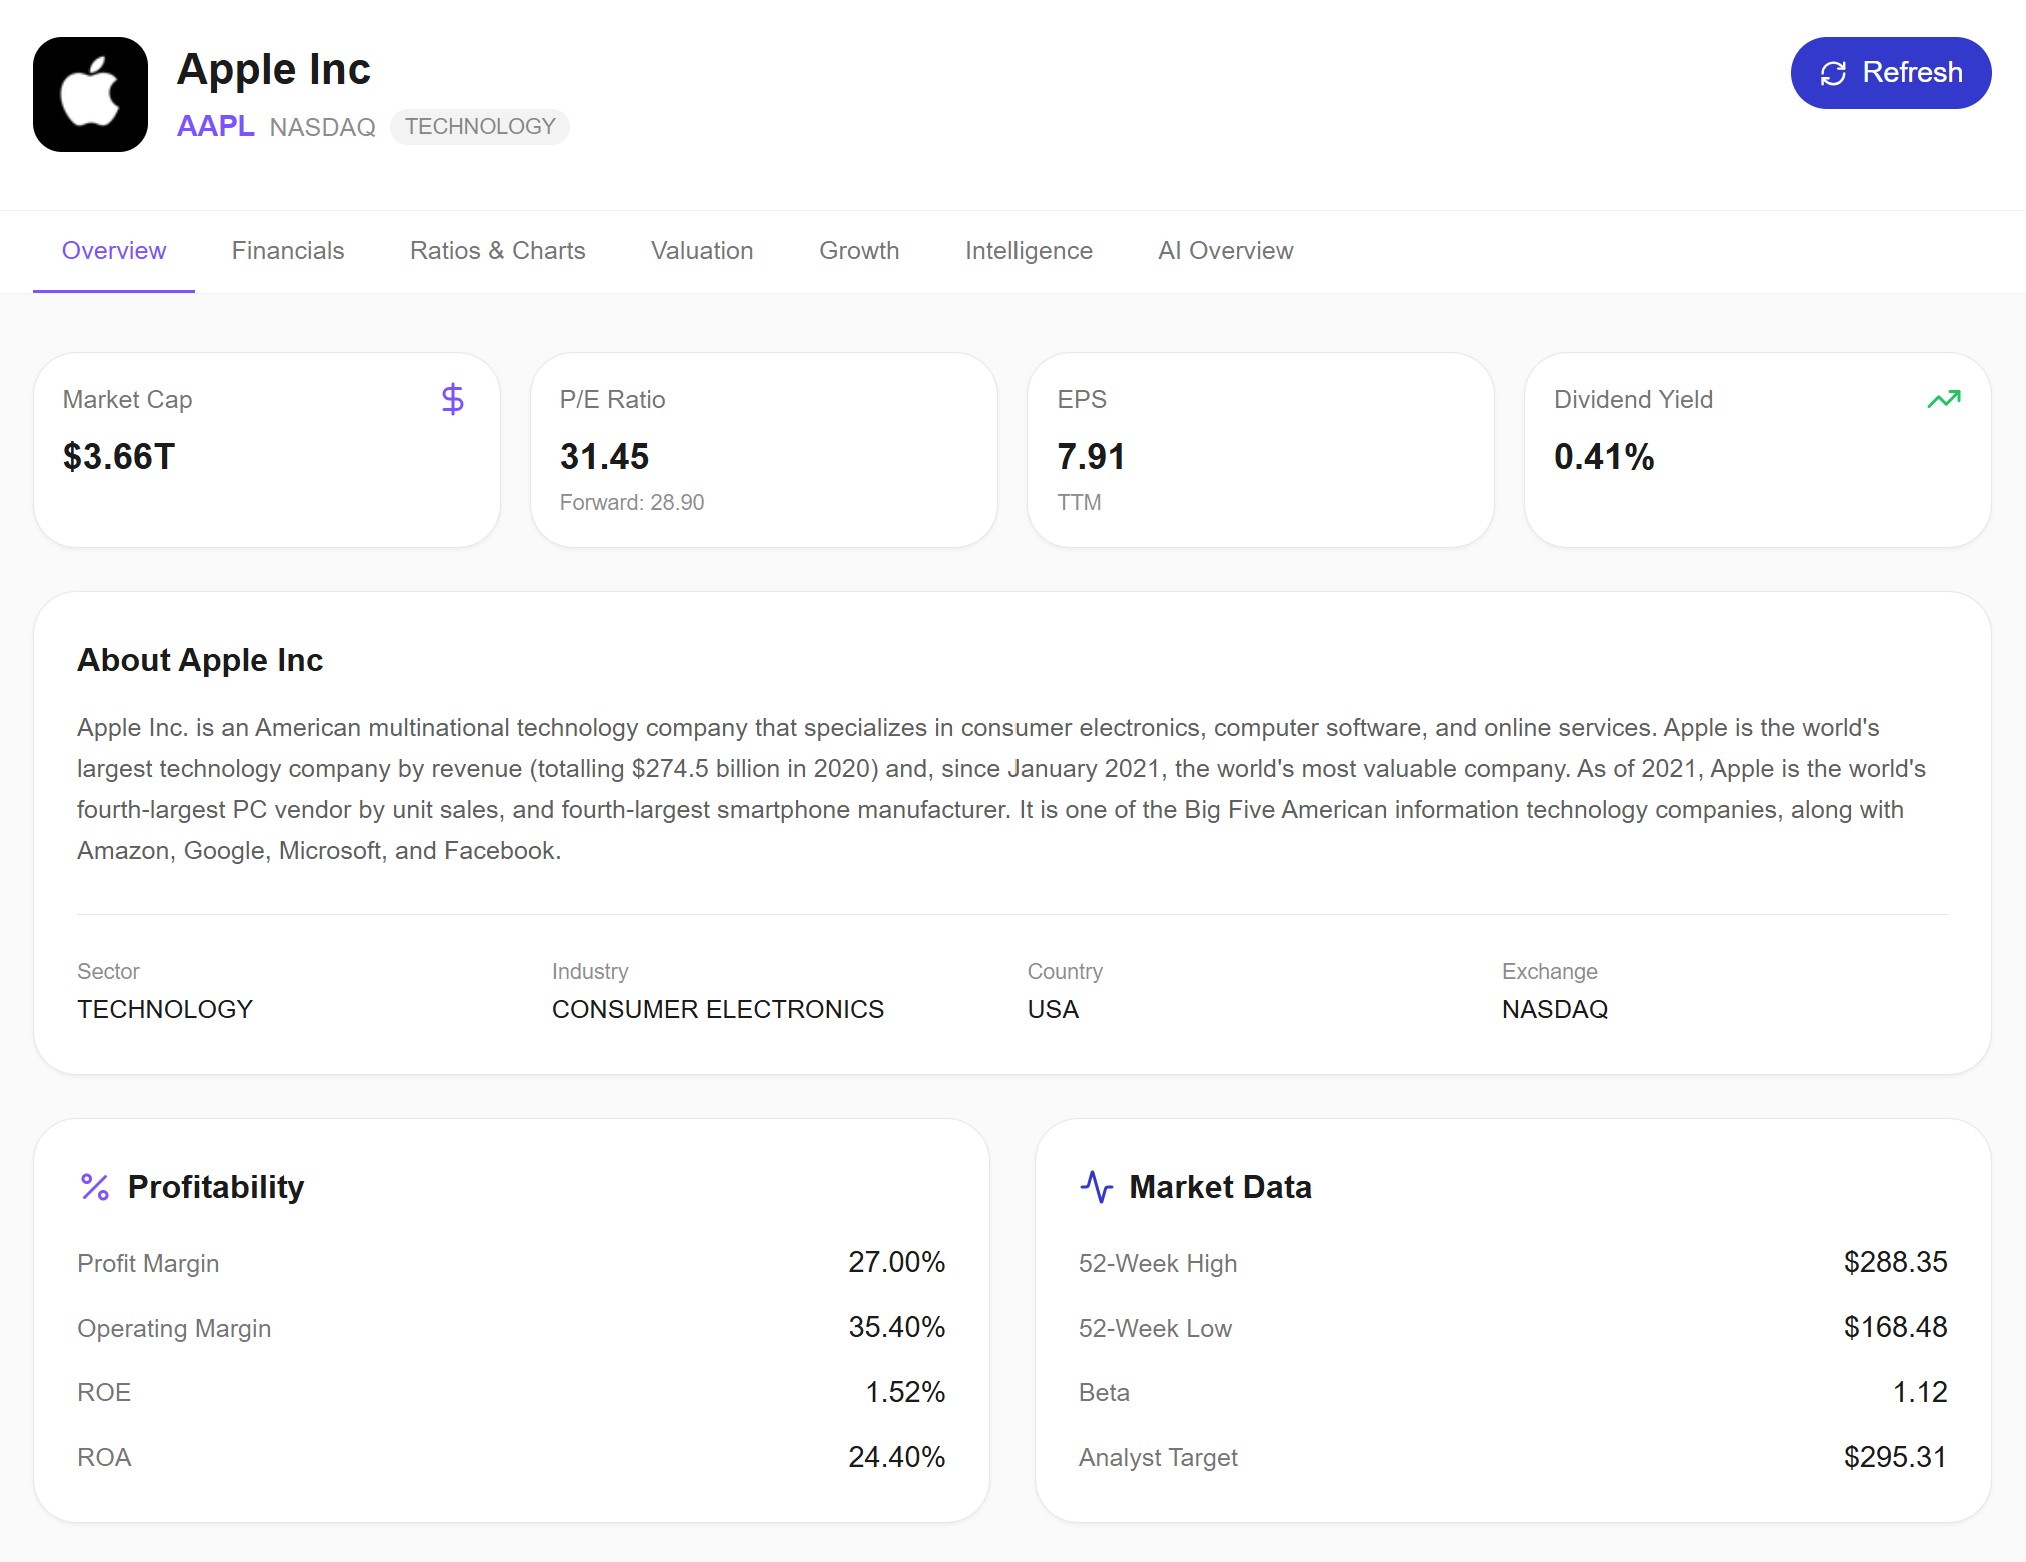Viewport: 2026px width, 1562px height.
Task: Click the Analyst Target value $295.31
Action: [x=1895, y=1457]
